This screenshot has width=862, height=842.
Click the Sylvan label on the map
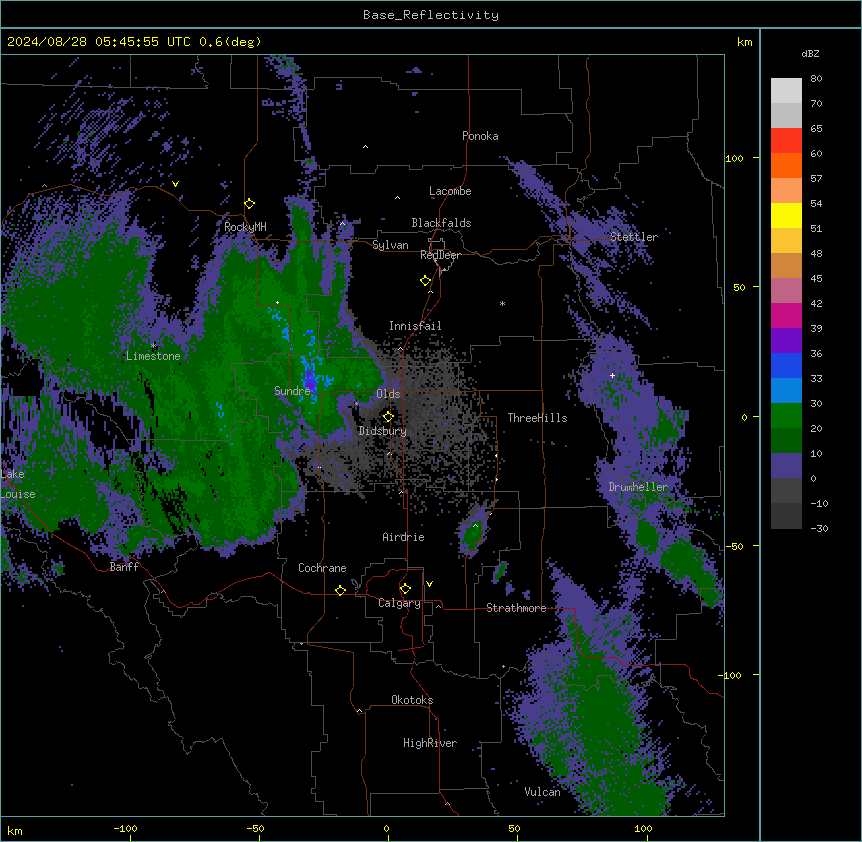(x=390, y=245)
